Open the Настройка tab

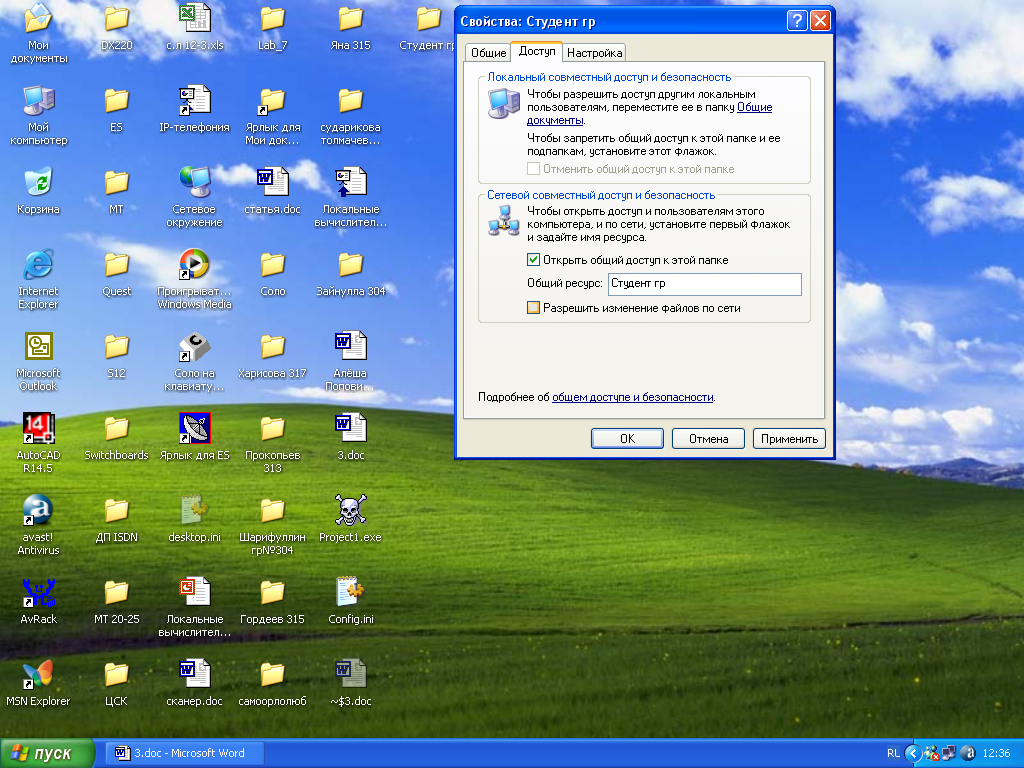[594, 53]
